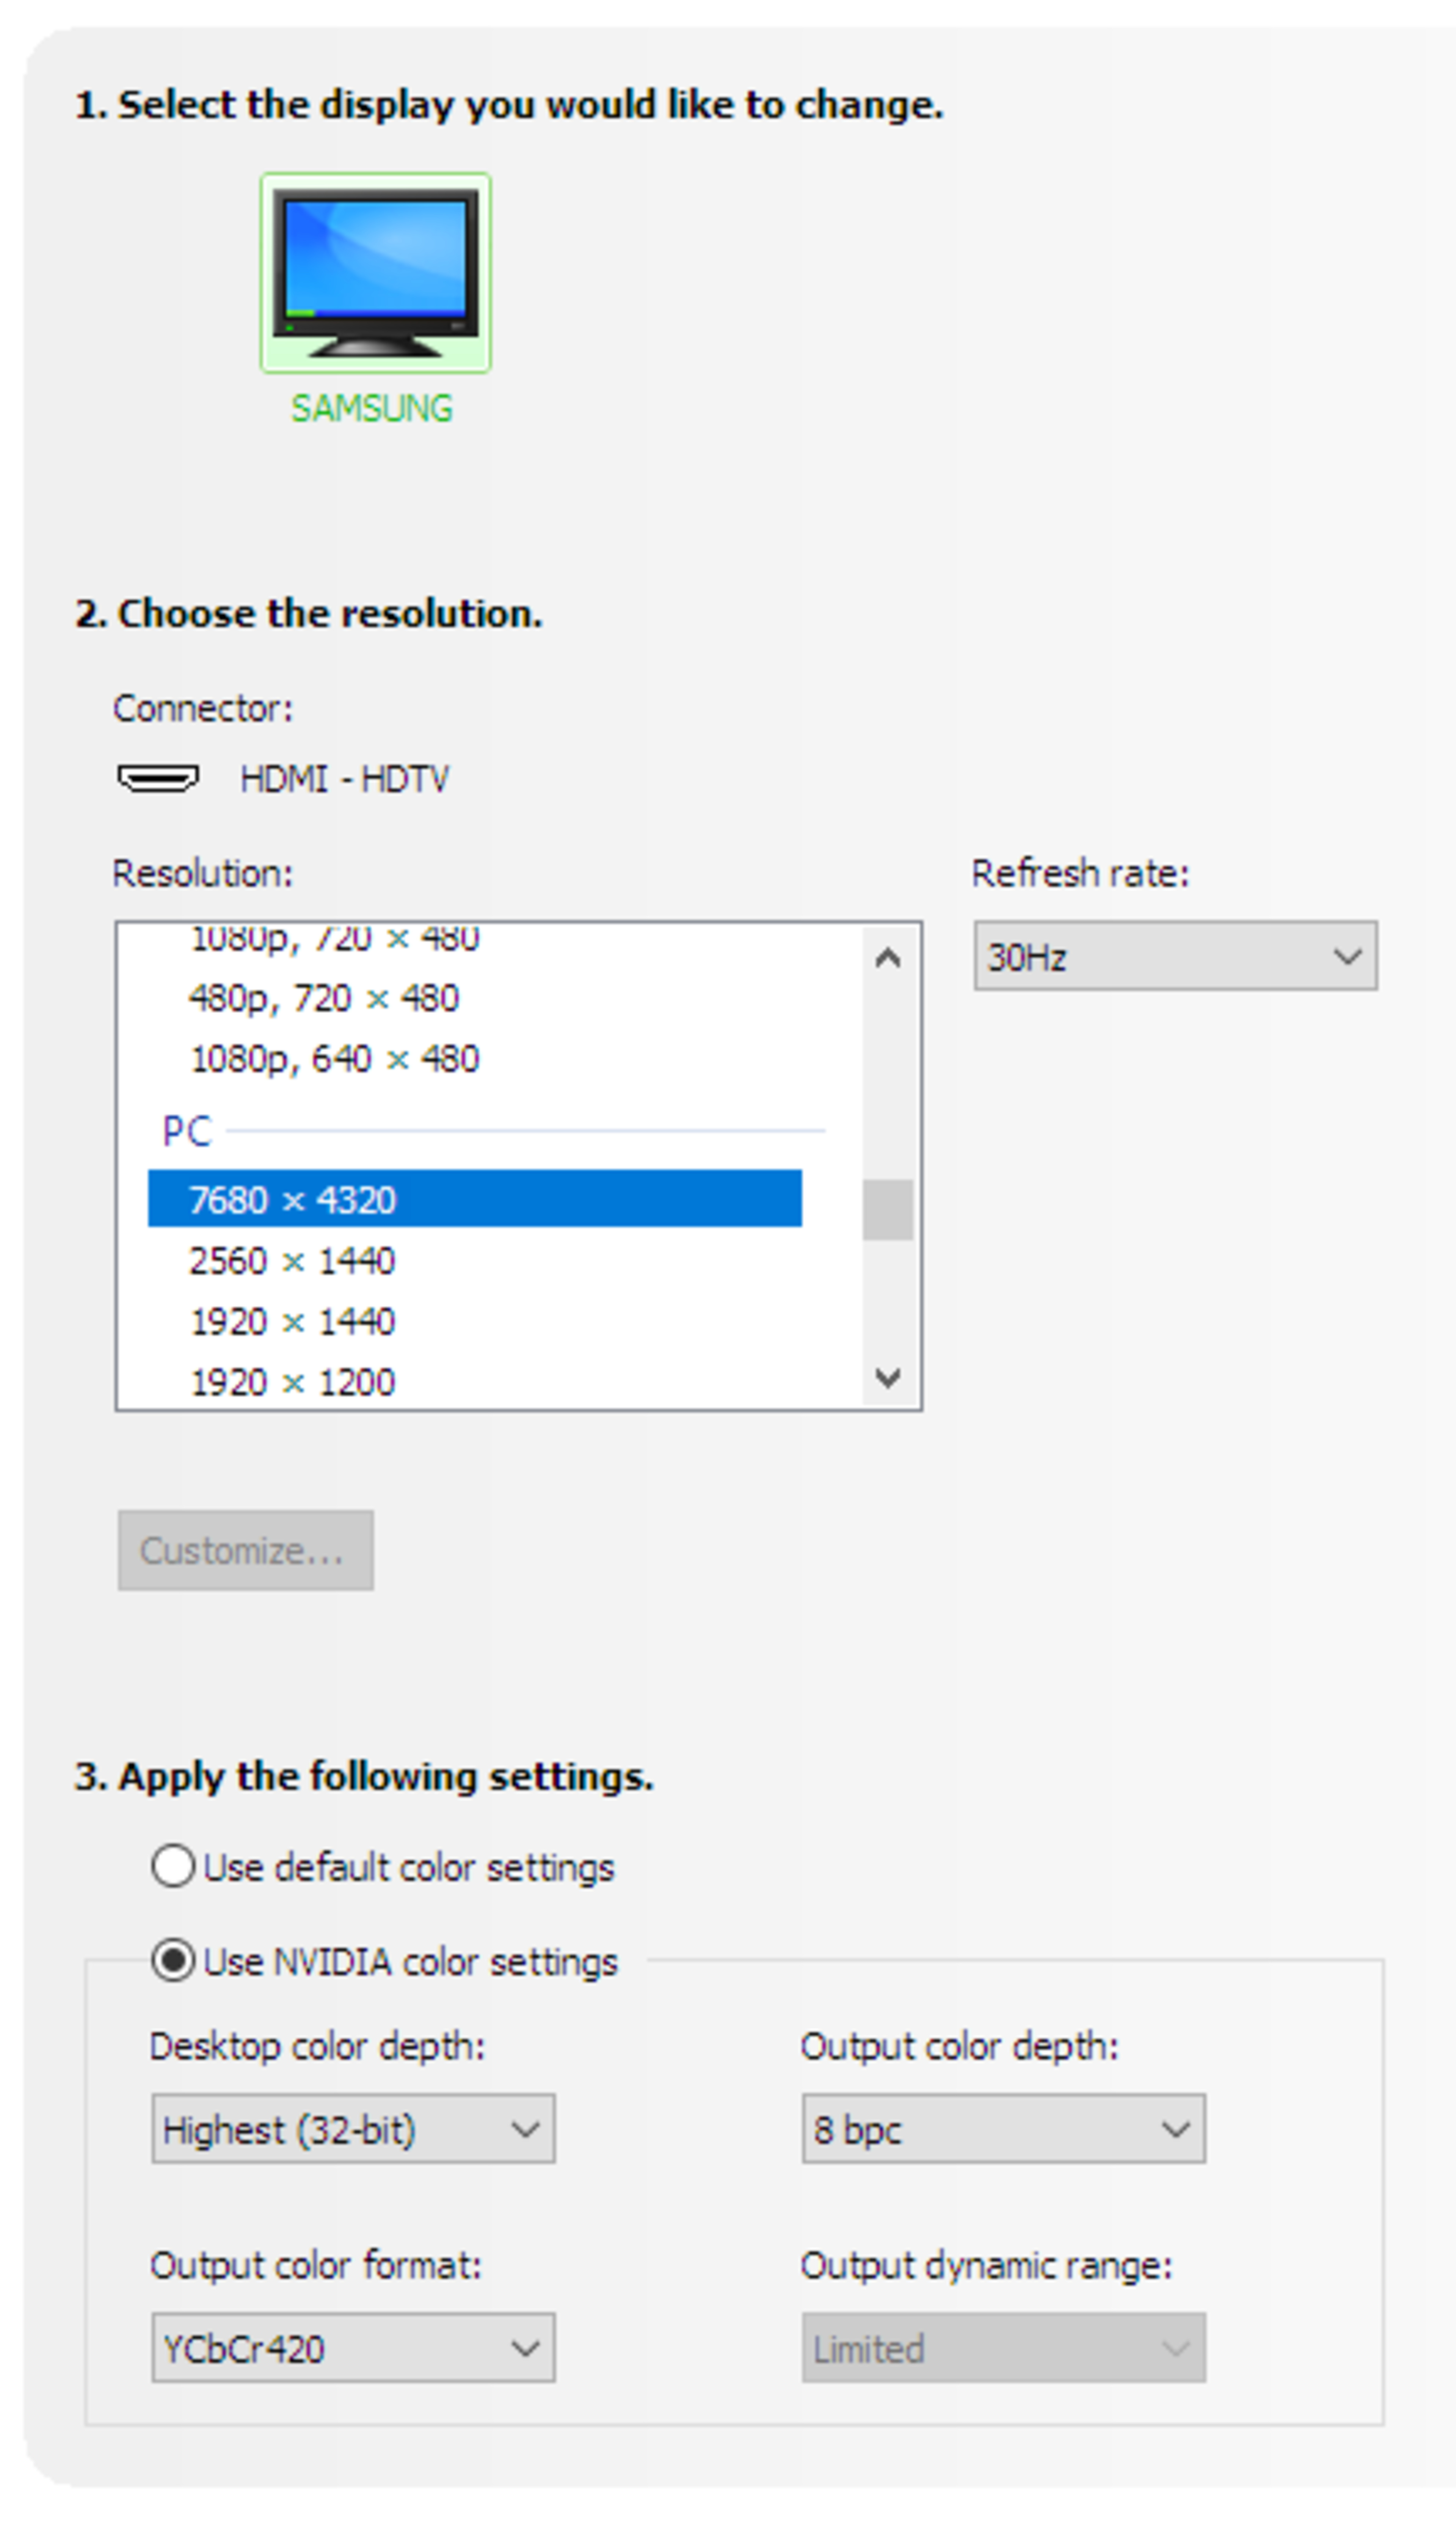Image resolution: width=1456 pixels, height=2538 pixels.
Task: Open the Desktop color depth dropdown
Action: tap(353, 2129)
